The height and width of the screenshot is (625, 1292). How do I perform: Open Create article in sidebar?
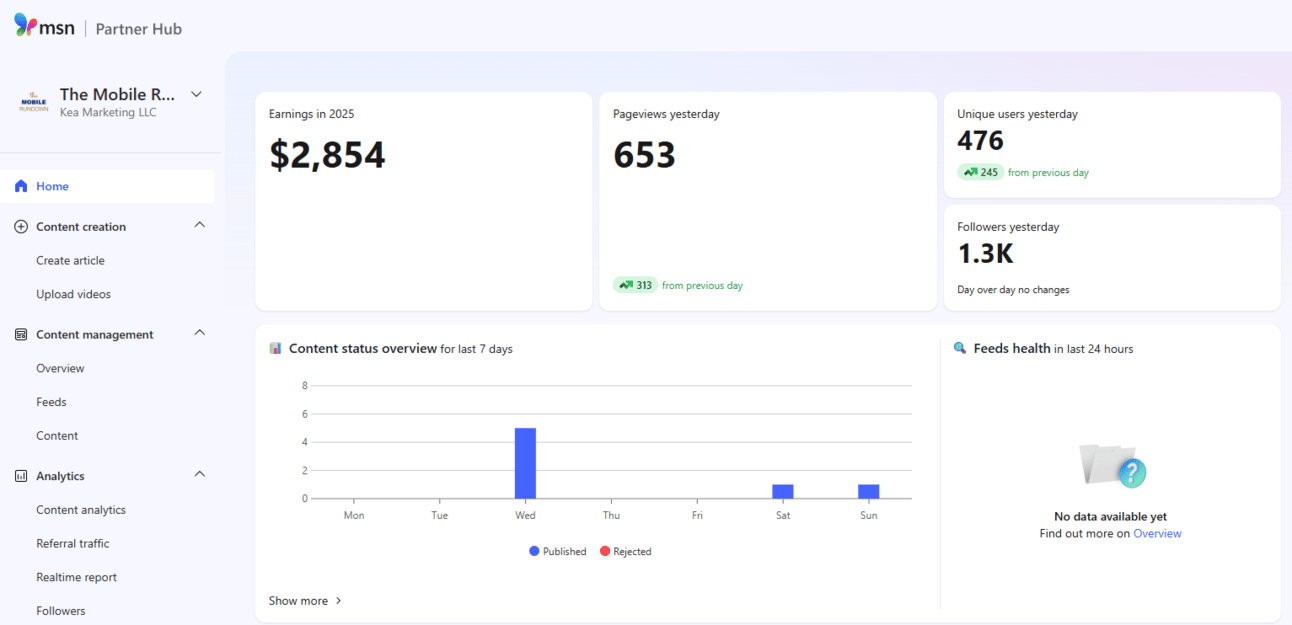click(x=70, y=261)
